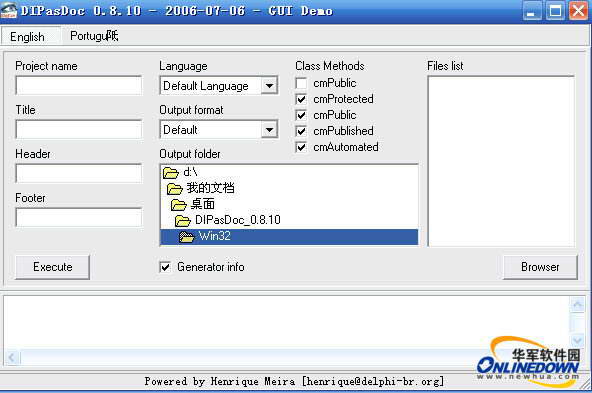This screenshot has height=393, width=592.
Task: Click the Footer input field
Action: 79,217
